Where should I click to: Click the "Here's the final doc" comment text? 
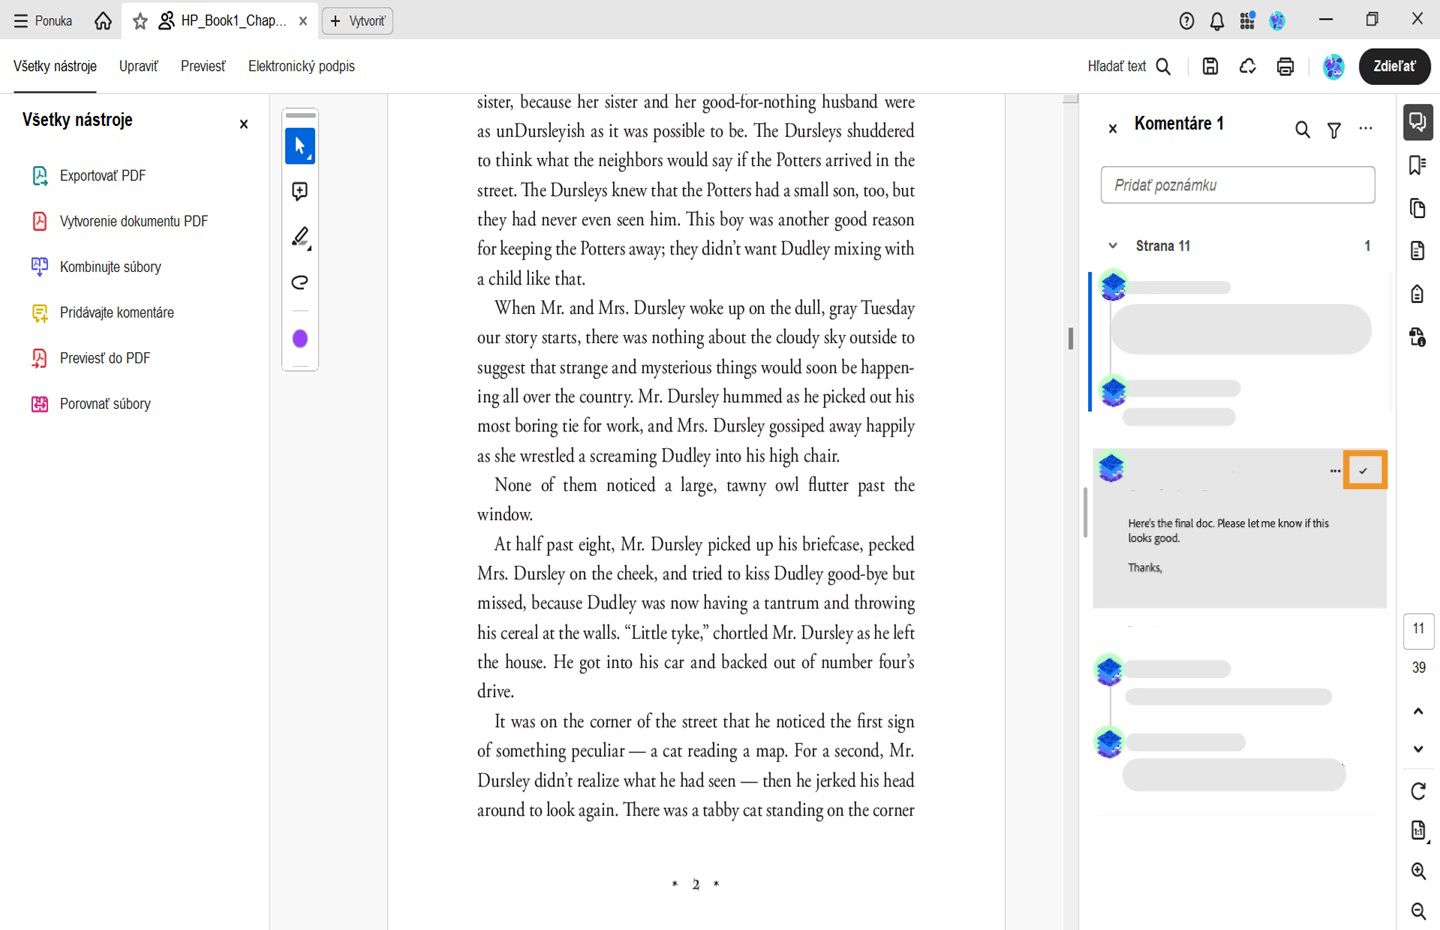[1228, 530]
